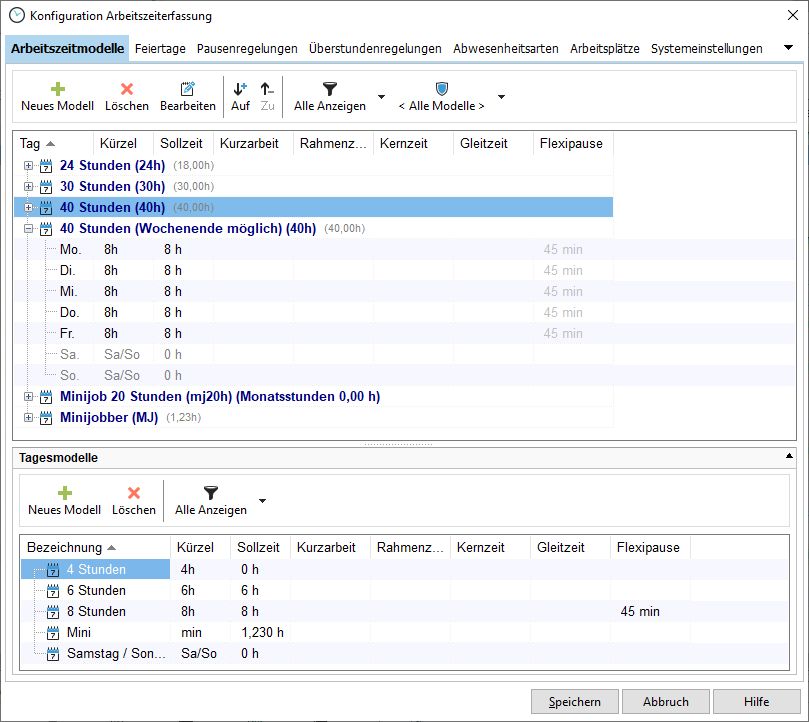Click the Alle Anzeigen funnel in Tagesmodelle
809x722 pixels.
(210, 493)
